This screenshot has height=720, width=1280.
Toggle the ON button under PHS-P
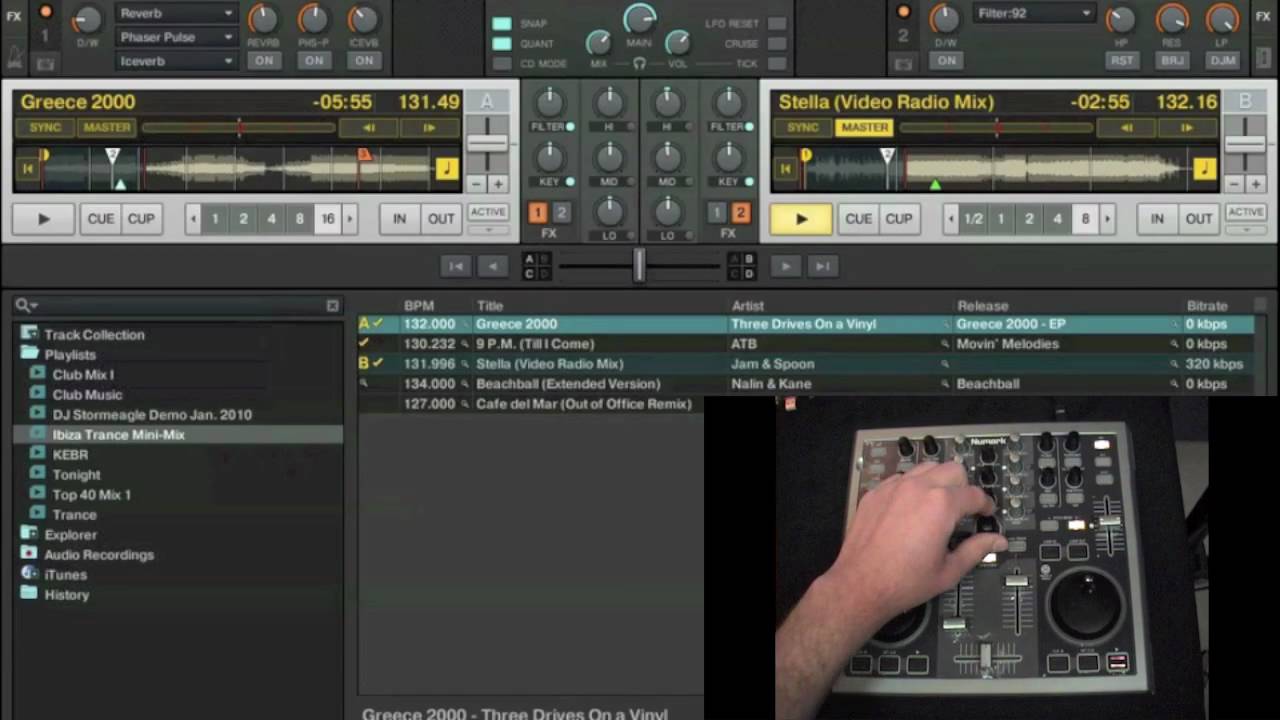click(x=314, y=61)
